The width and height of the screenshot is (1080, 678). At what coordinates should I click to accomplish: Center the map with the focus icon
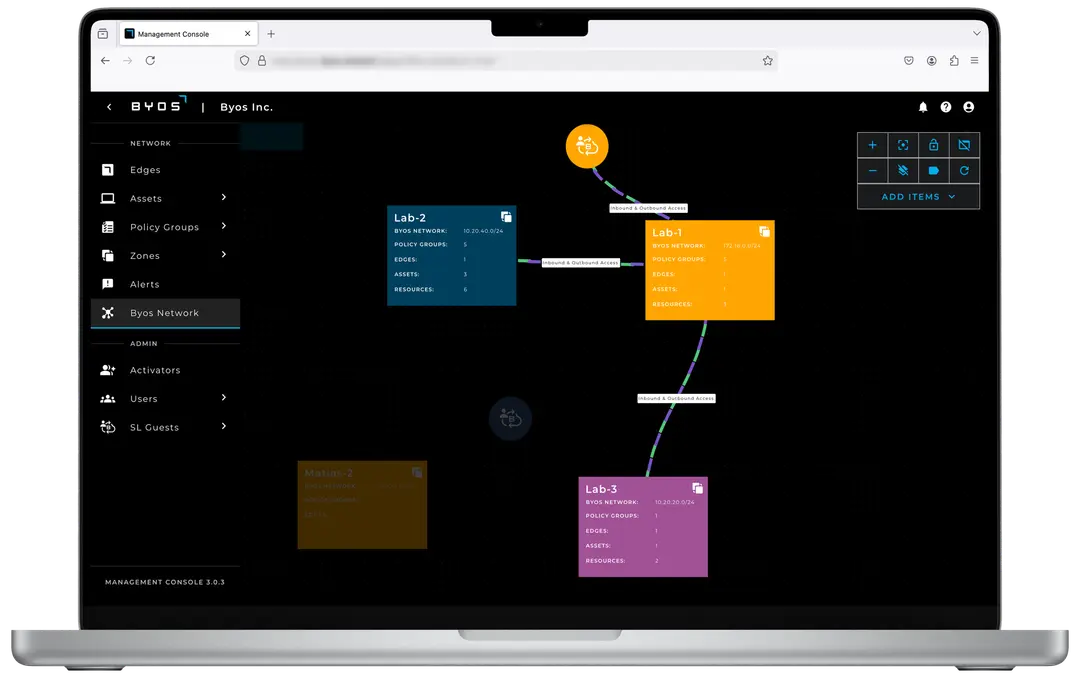903,145
